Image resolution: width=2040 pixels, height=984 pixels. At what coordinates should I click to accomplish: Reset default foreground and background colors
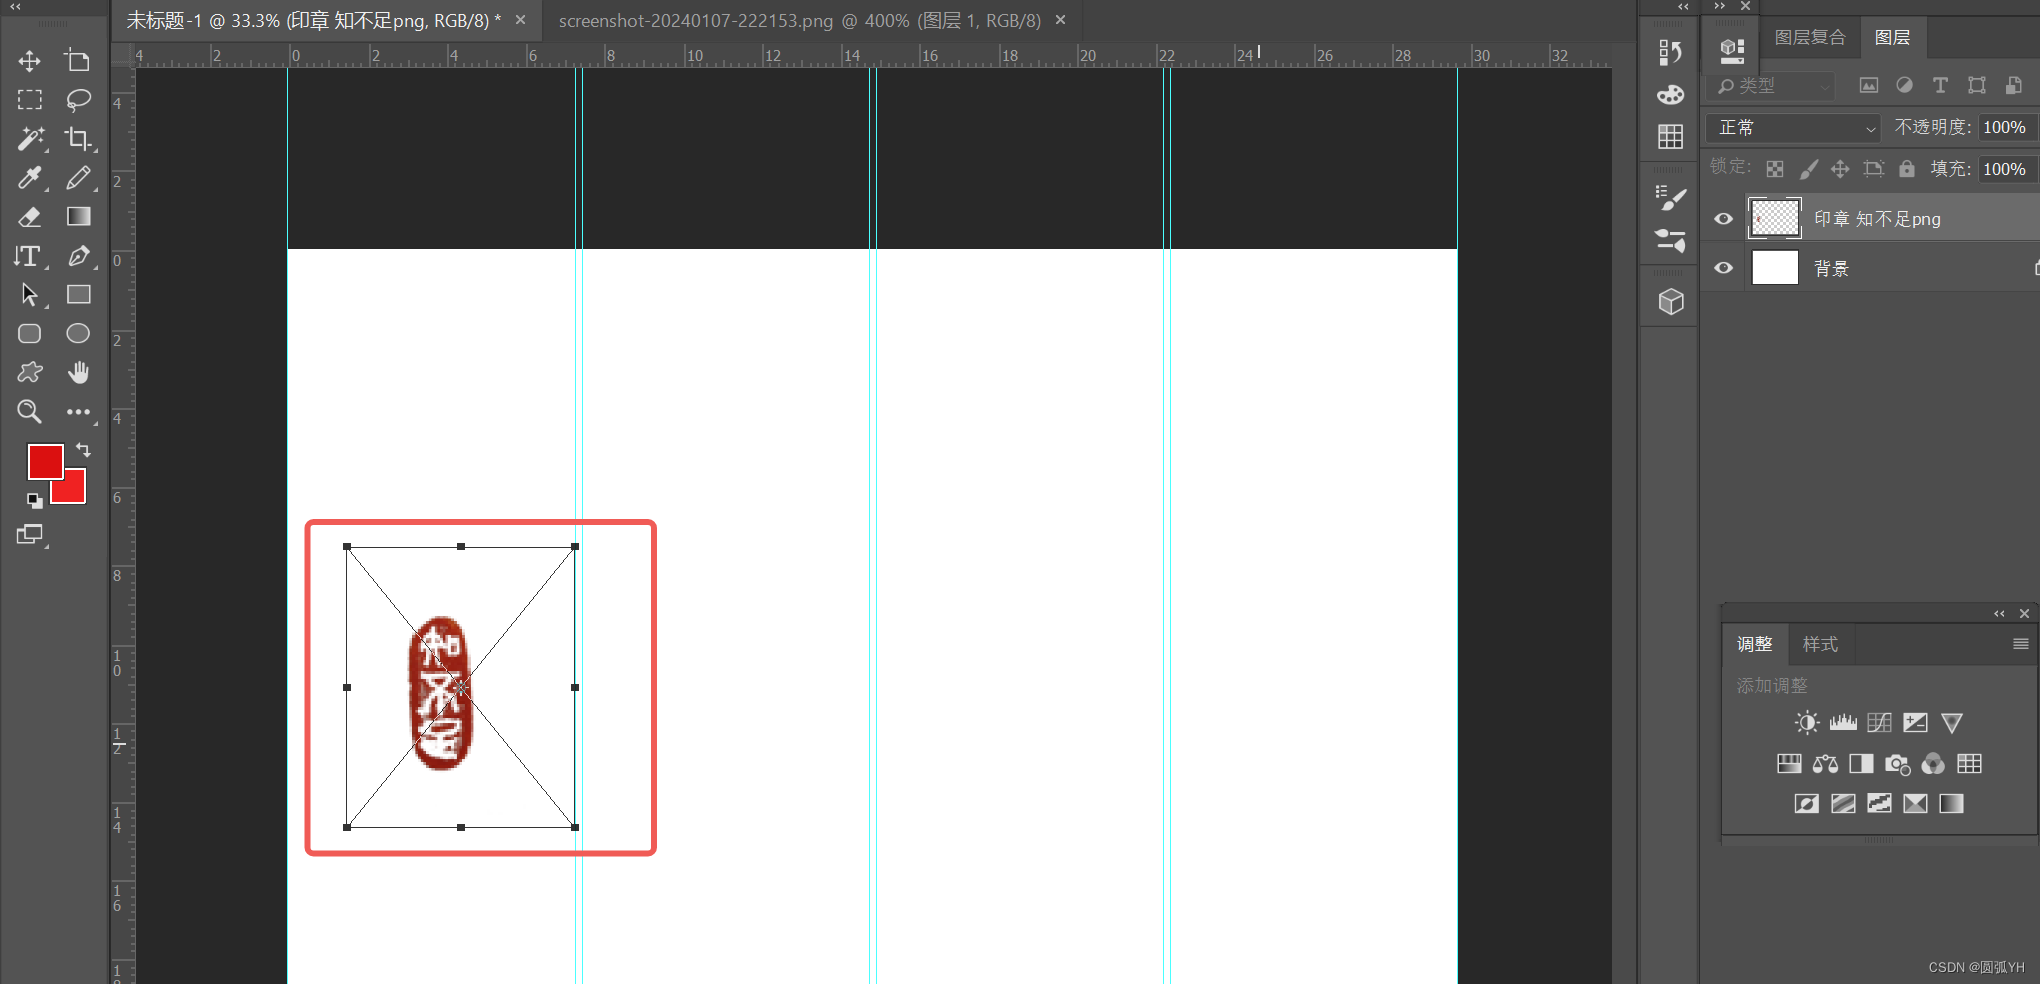tap(34, 500)
